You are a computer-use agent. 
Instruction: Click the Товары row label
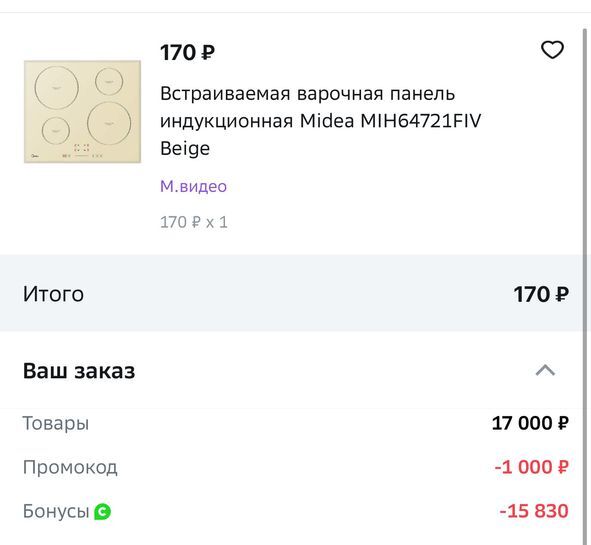point(56,423)
